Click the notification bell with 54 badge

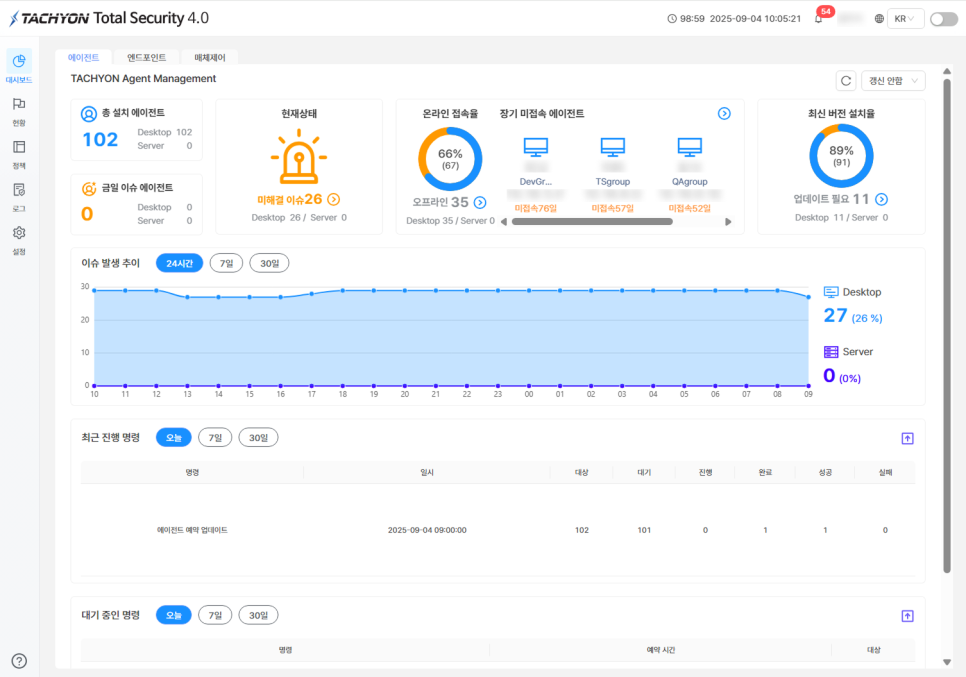(819, 18)
